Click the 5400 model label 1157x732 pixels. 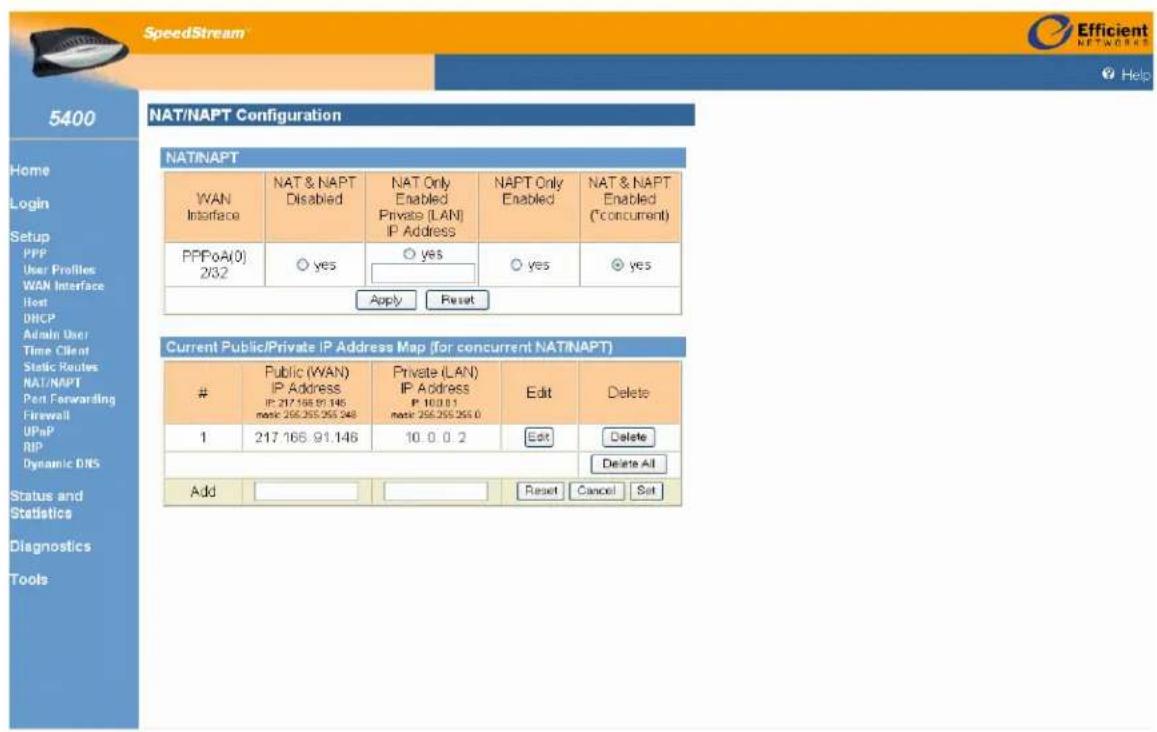[x=72, y=118]
